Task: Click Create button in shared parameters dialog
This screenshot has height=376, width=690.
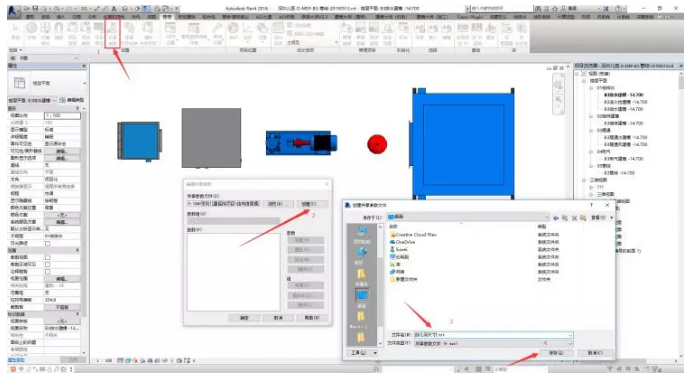Action: [312, 204]
